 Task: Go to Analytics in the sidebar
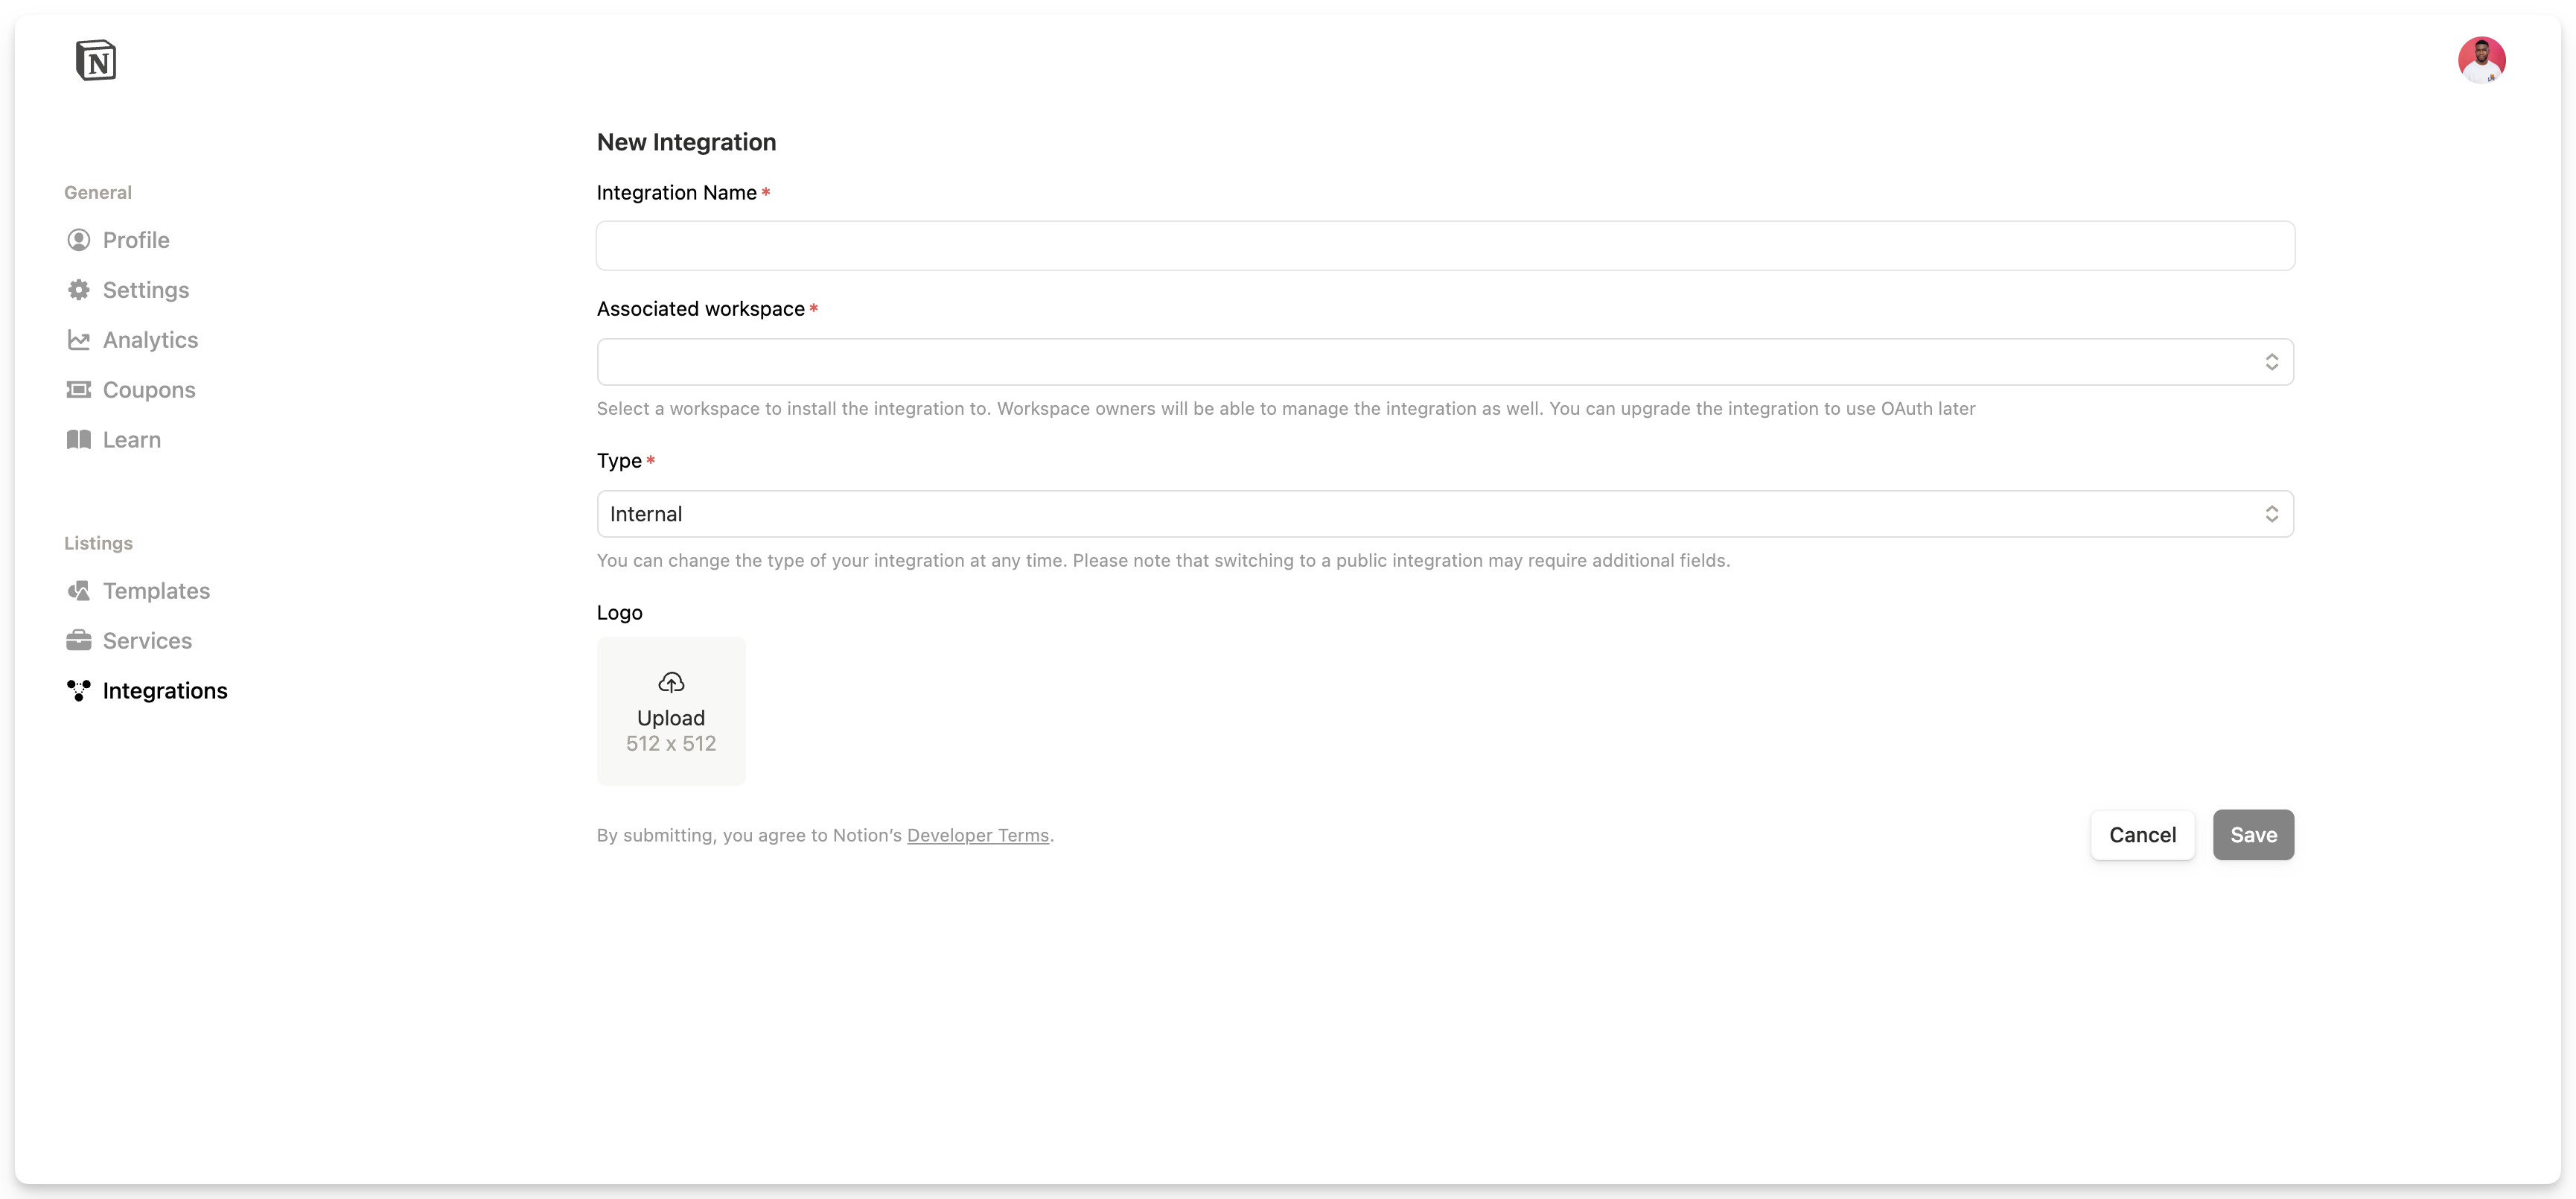click(150, 340)
